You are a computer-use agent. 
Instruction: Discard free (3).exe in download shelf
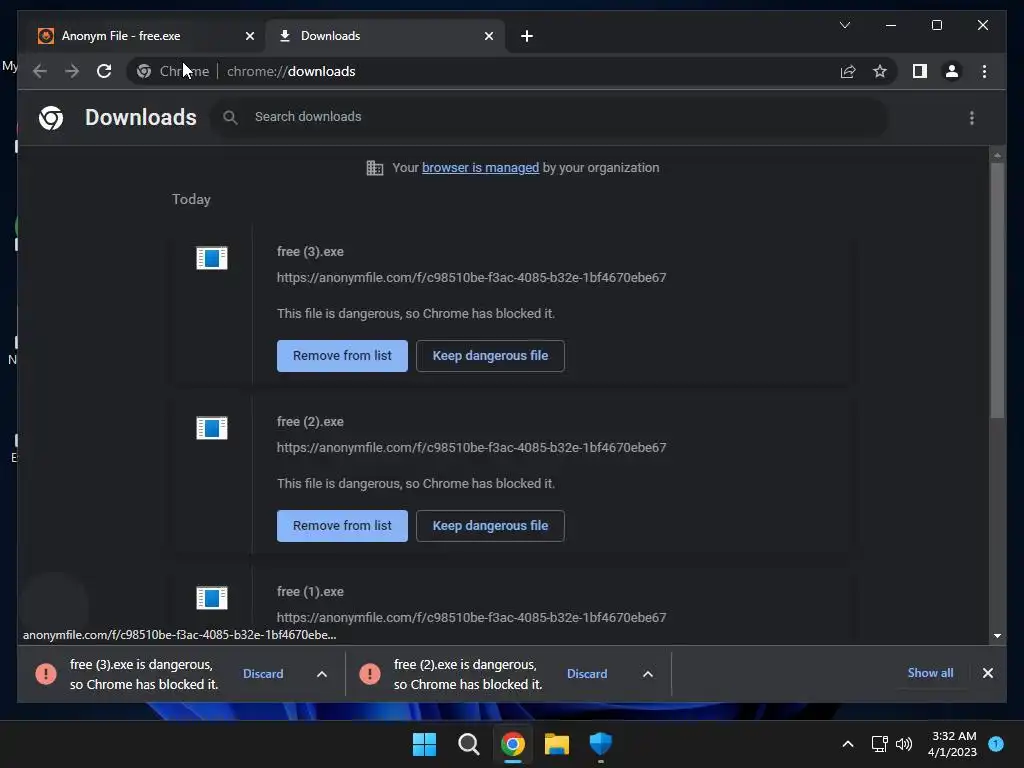click(263, 674)
